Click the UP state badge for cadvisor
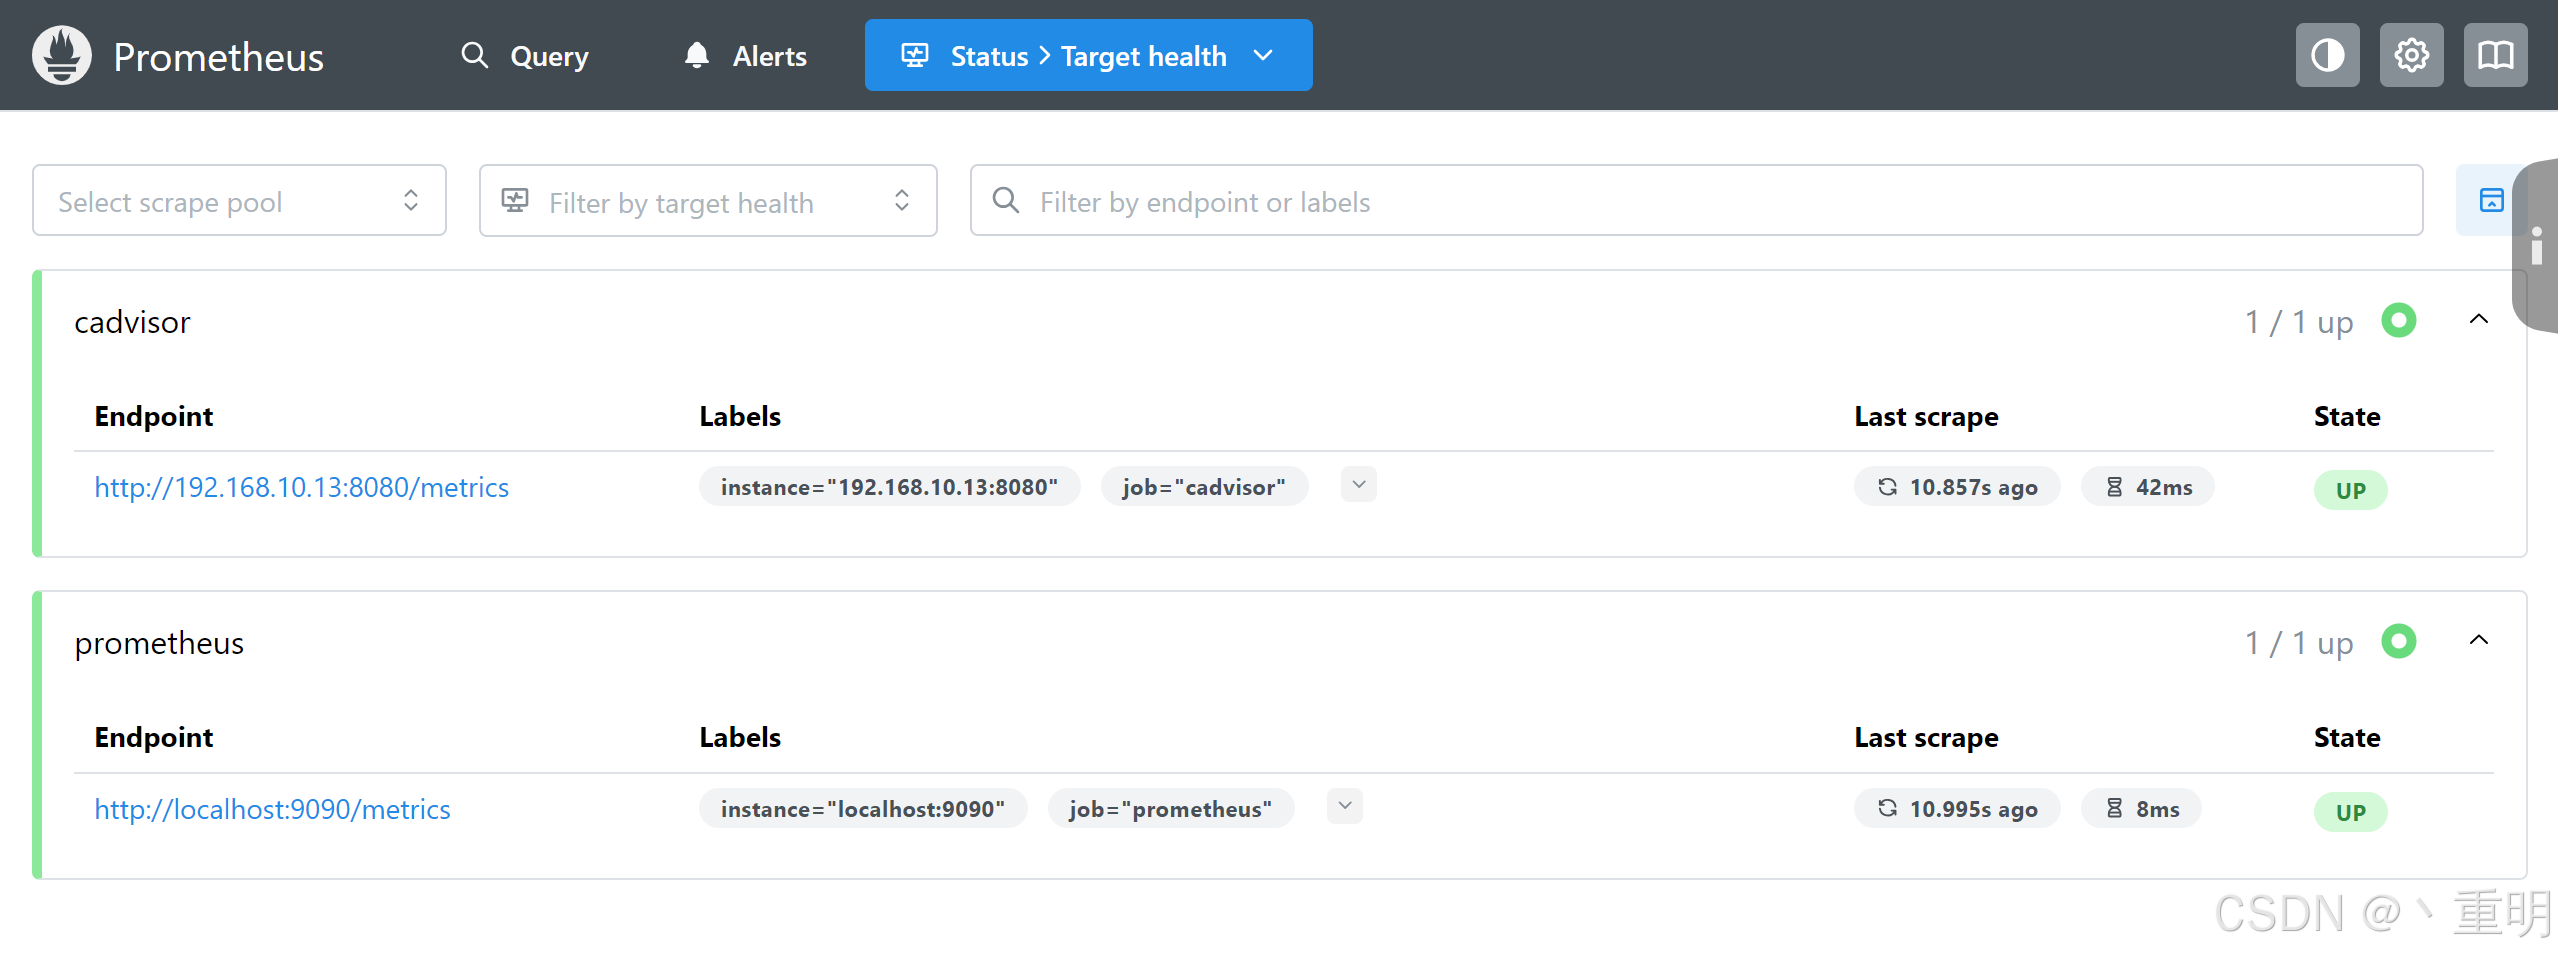This screenshot has height=956, width=2558. click(x=2350, y=490)
